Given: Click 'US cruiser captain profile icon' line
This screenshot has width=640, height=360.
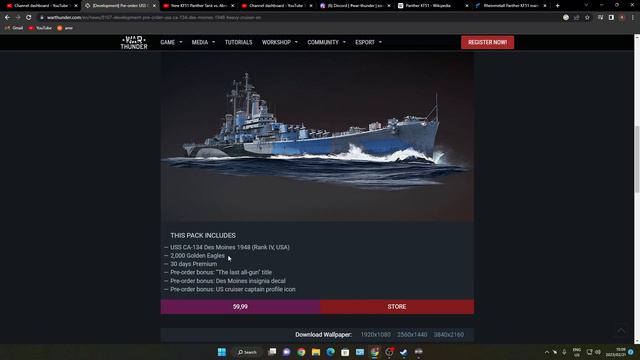Looking at the screenshot, I should point(233,289).
